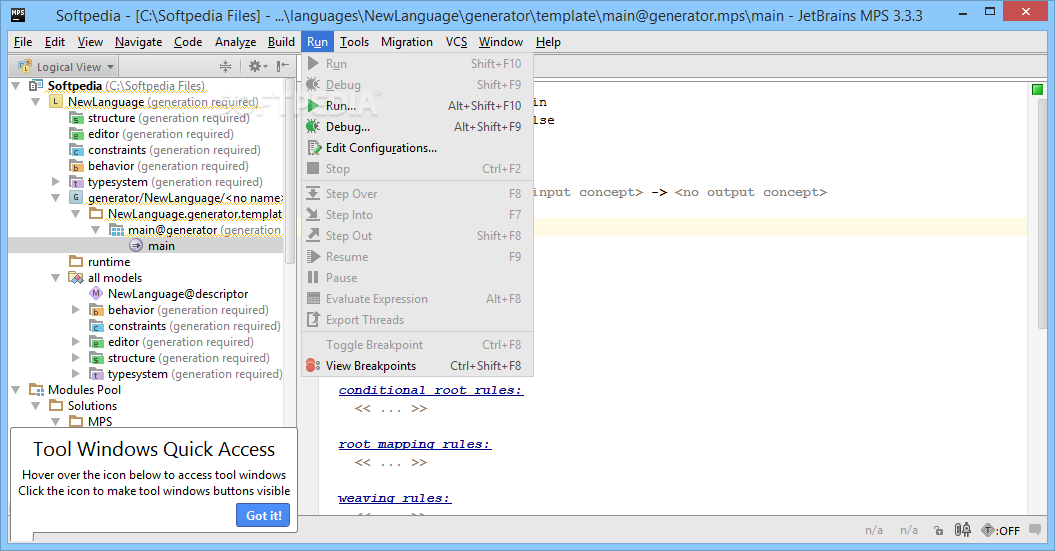Screen dimensions: 1055x551
Task: Click the Step Into icon
Action: pos(313,214)
